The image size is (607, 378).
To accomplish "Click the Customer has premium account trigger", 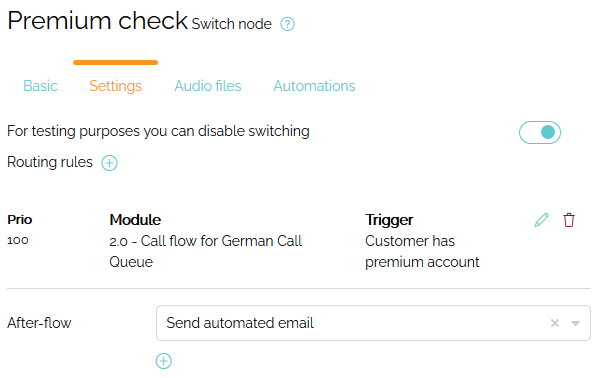I will (422, 251).
